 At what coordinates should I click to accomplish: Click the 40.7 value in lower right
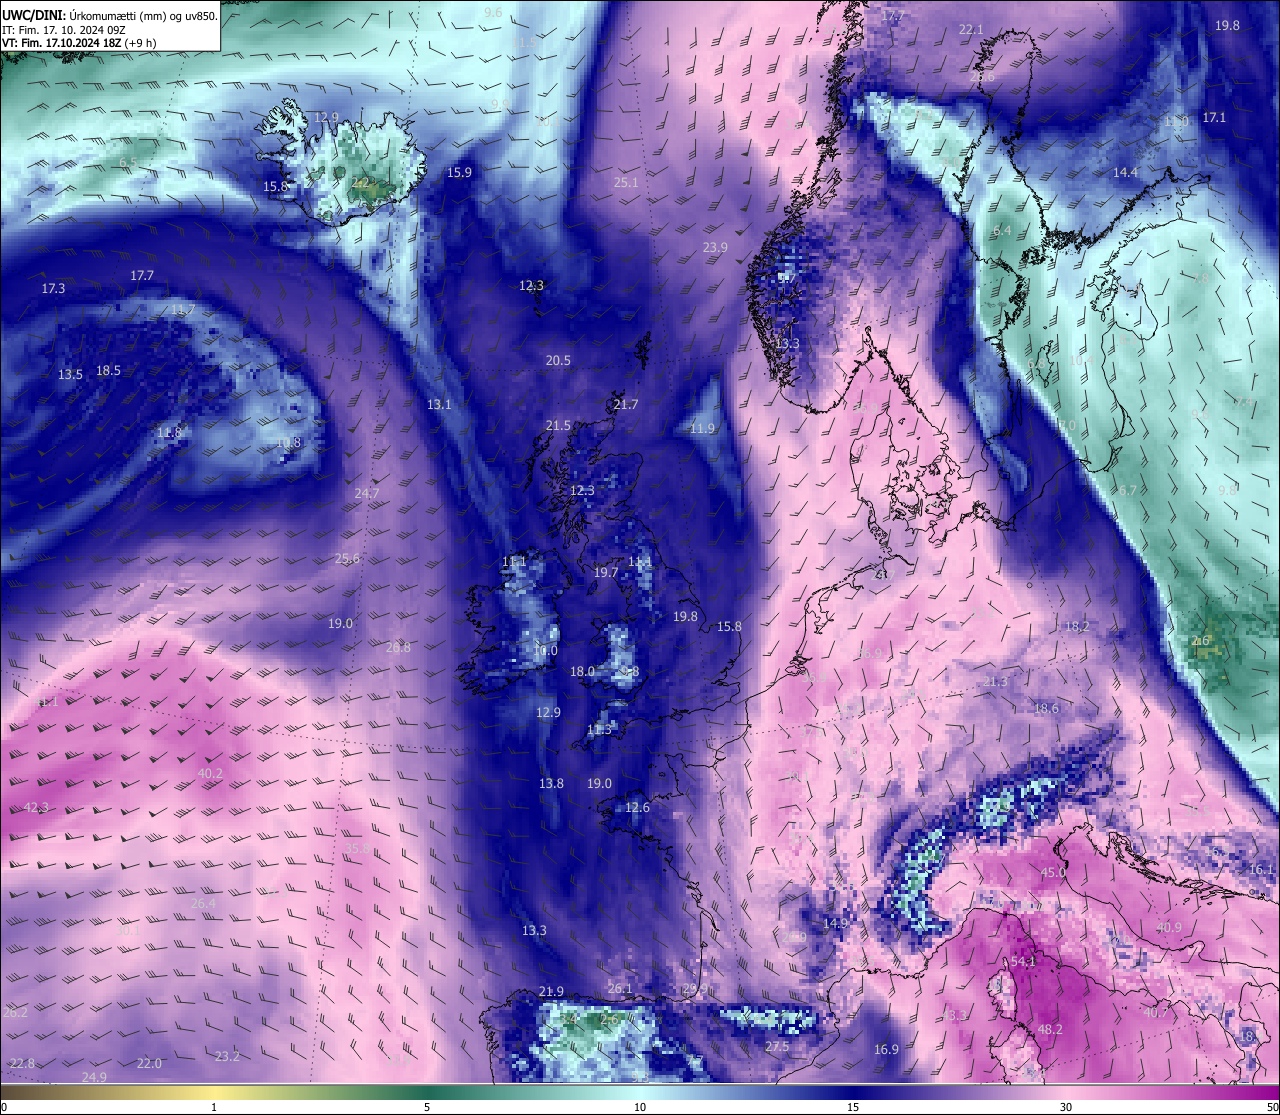click(1155, 1013)
